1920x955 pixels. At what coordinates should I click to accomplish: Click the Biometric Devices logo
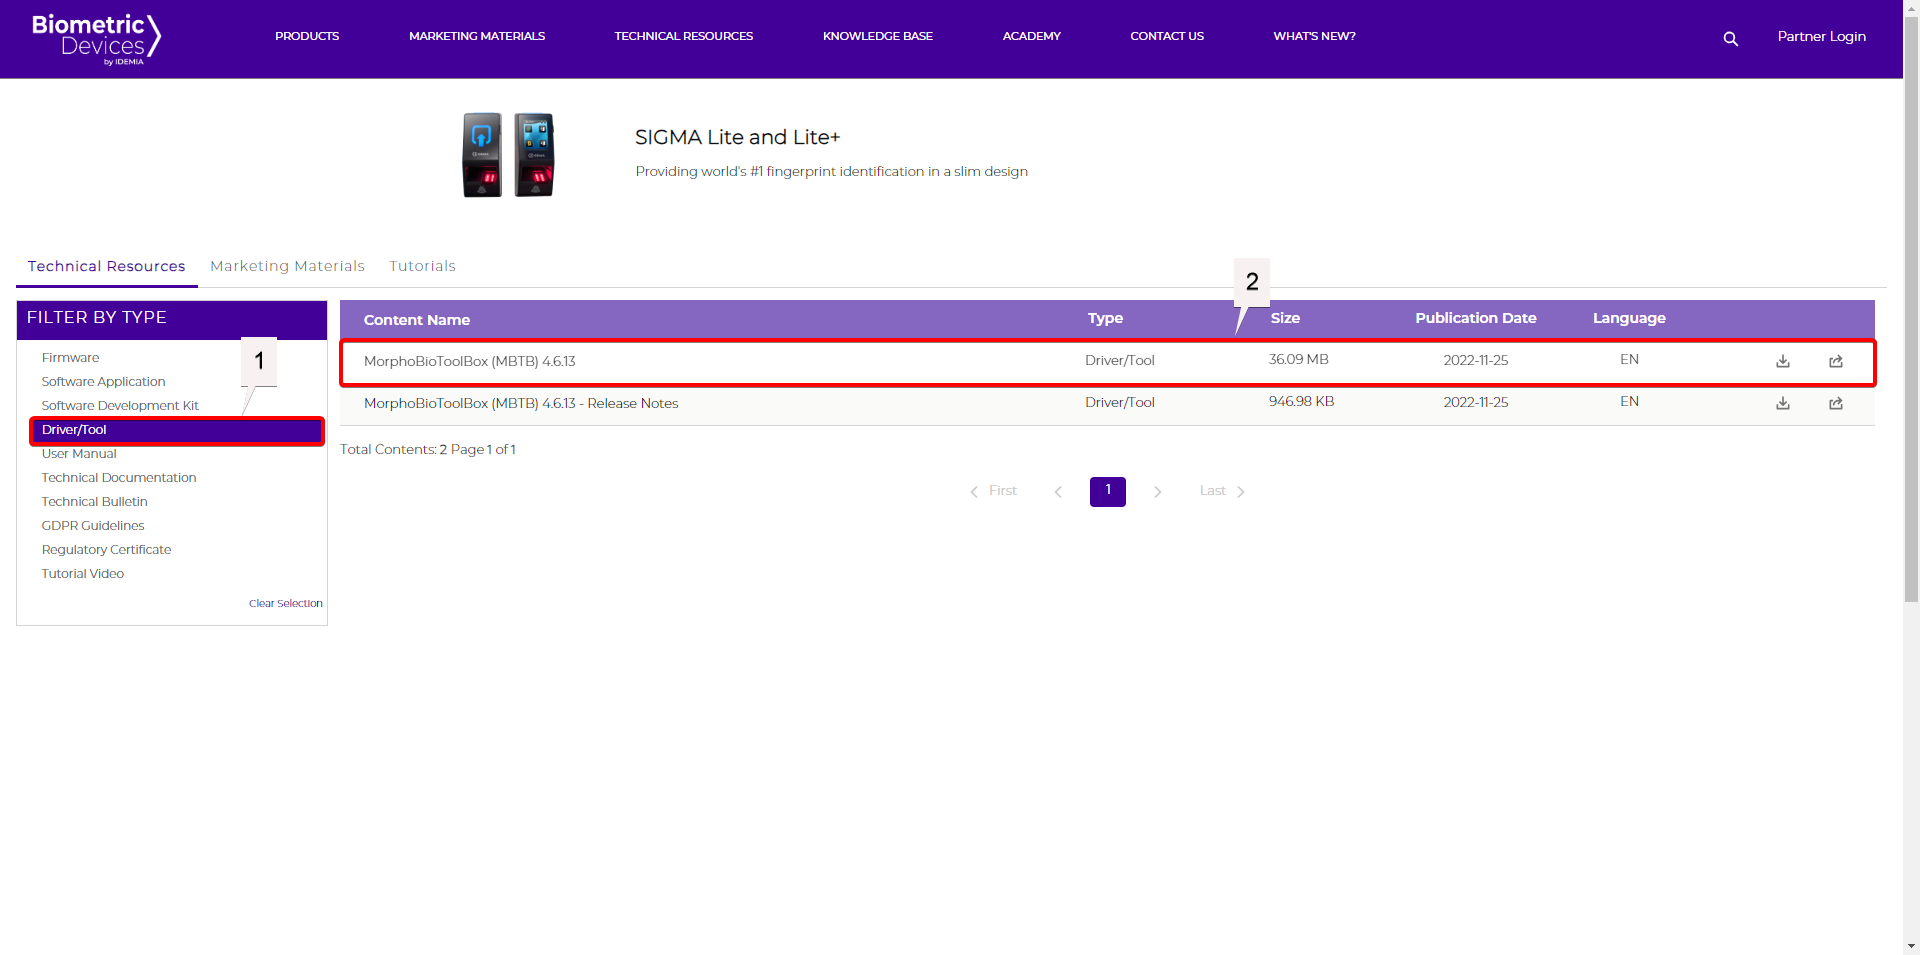point(96,39)
